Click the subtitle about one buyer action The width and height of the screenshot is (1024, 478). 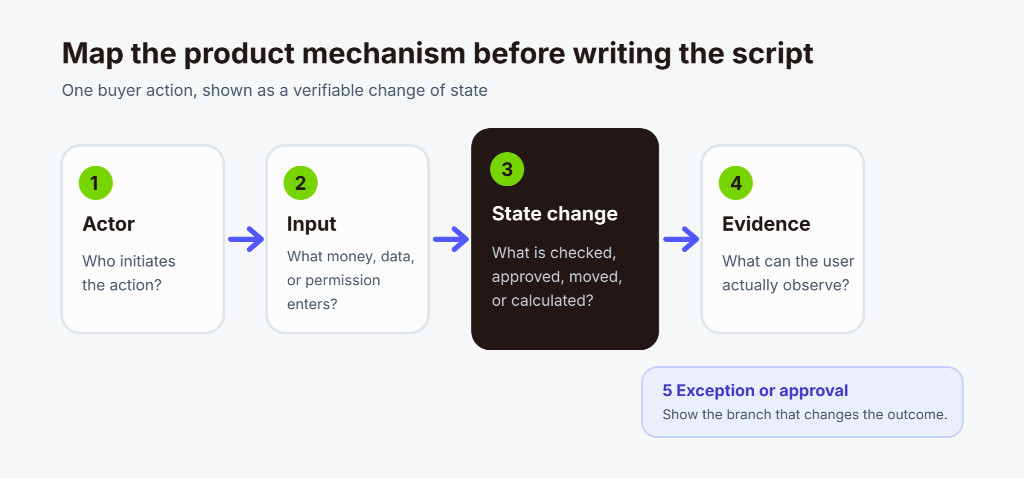point(274,90)
